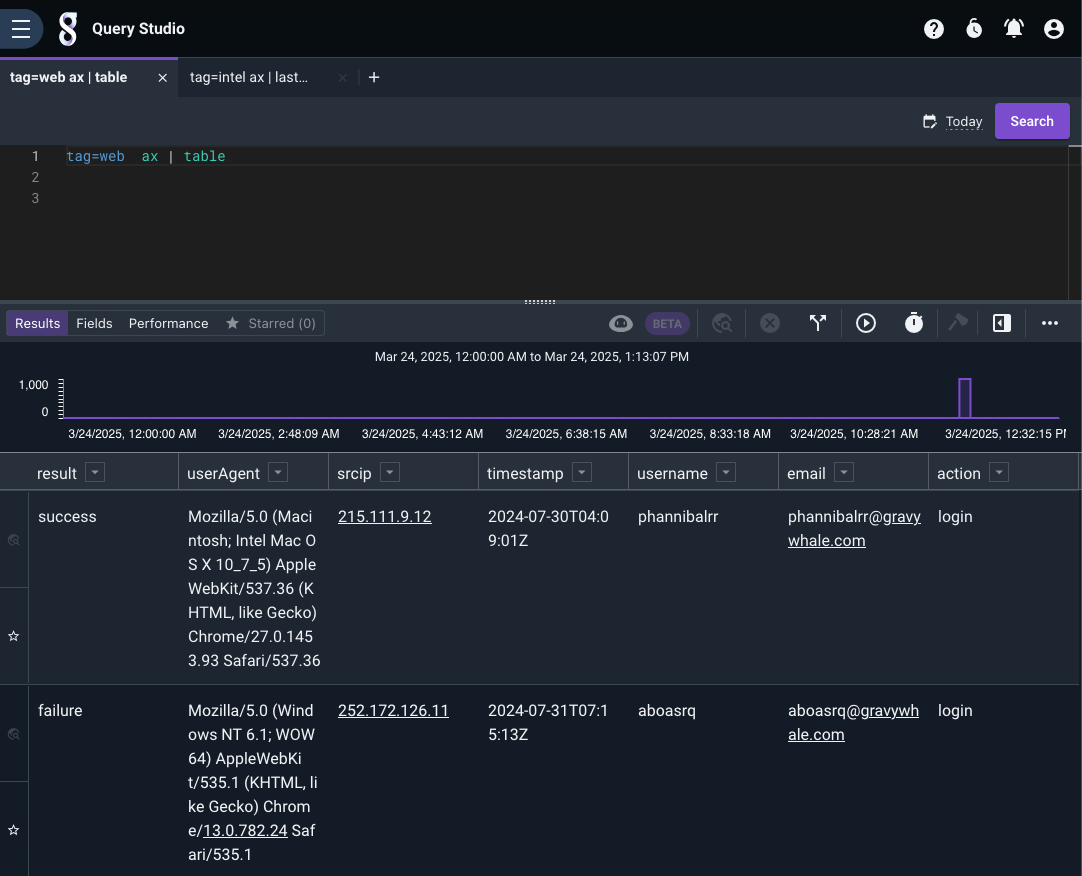Open the userAgent column dropdown
This screenshot has height=876, width=1082.
click(x=277, y=472)
